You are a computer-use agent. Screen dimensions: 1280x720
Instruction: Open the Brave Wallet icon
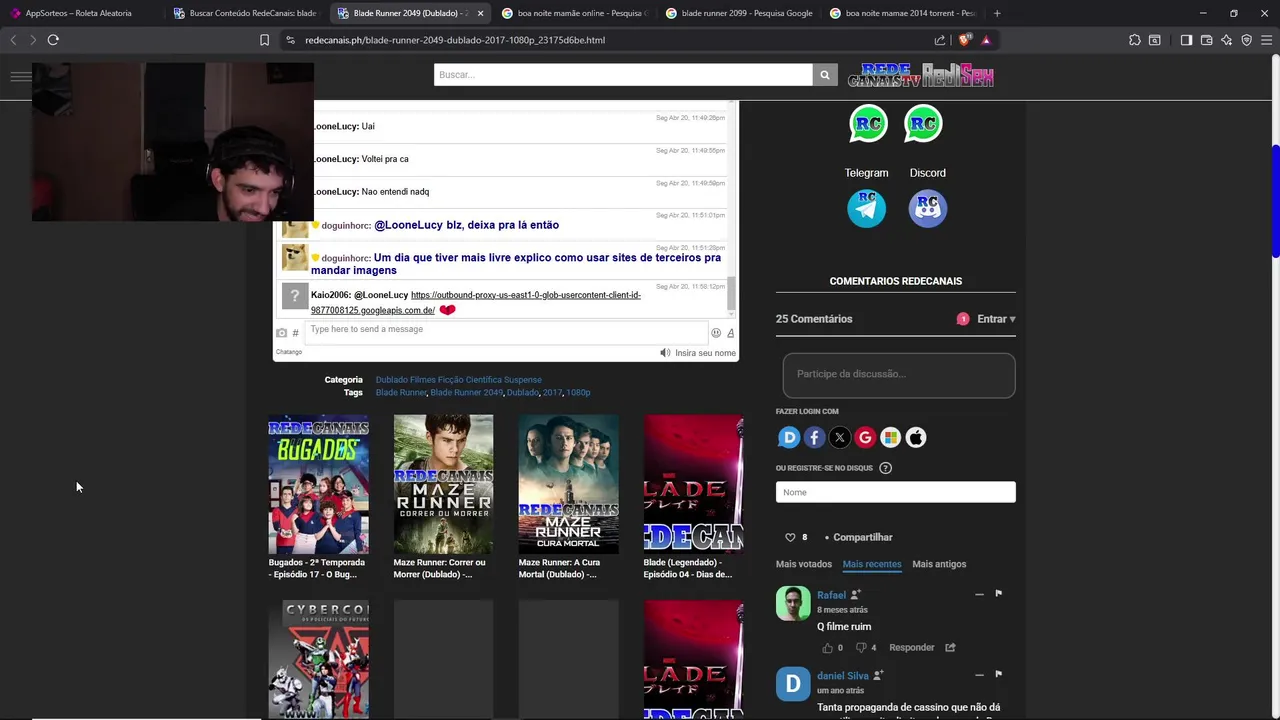[1206, 40]
